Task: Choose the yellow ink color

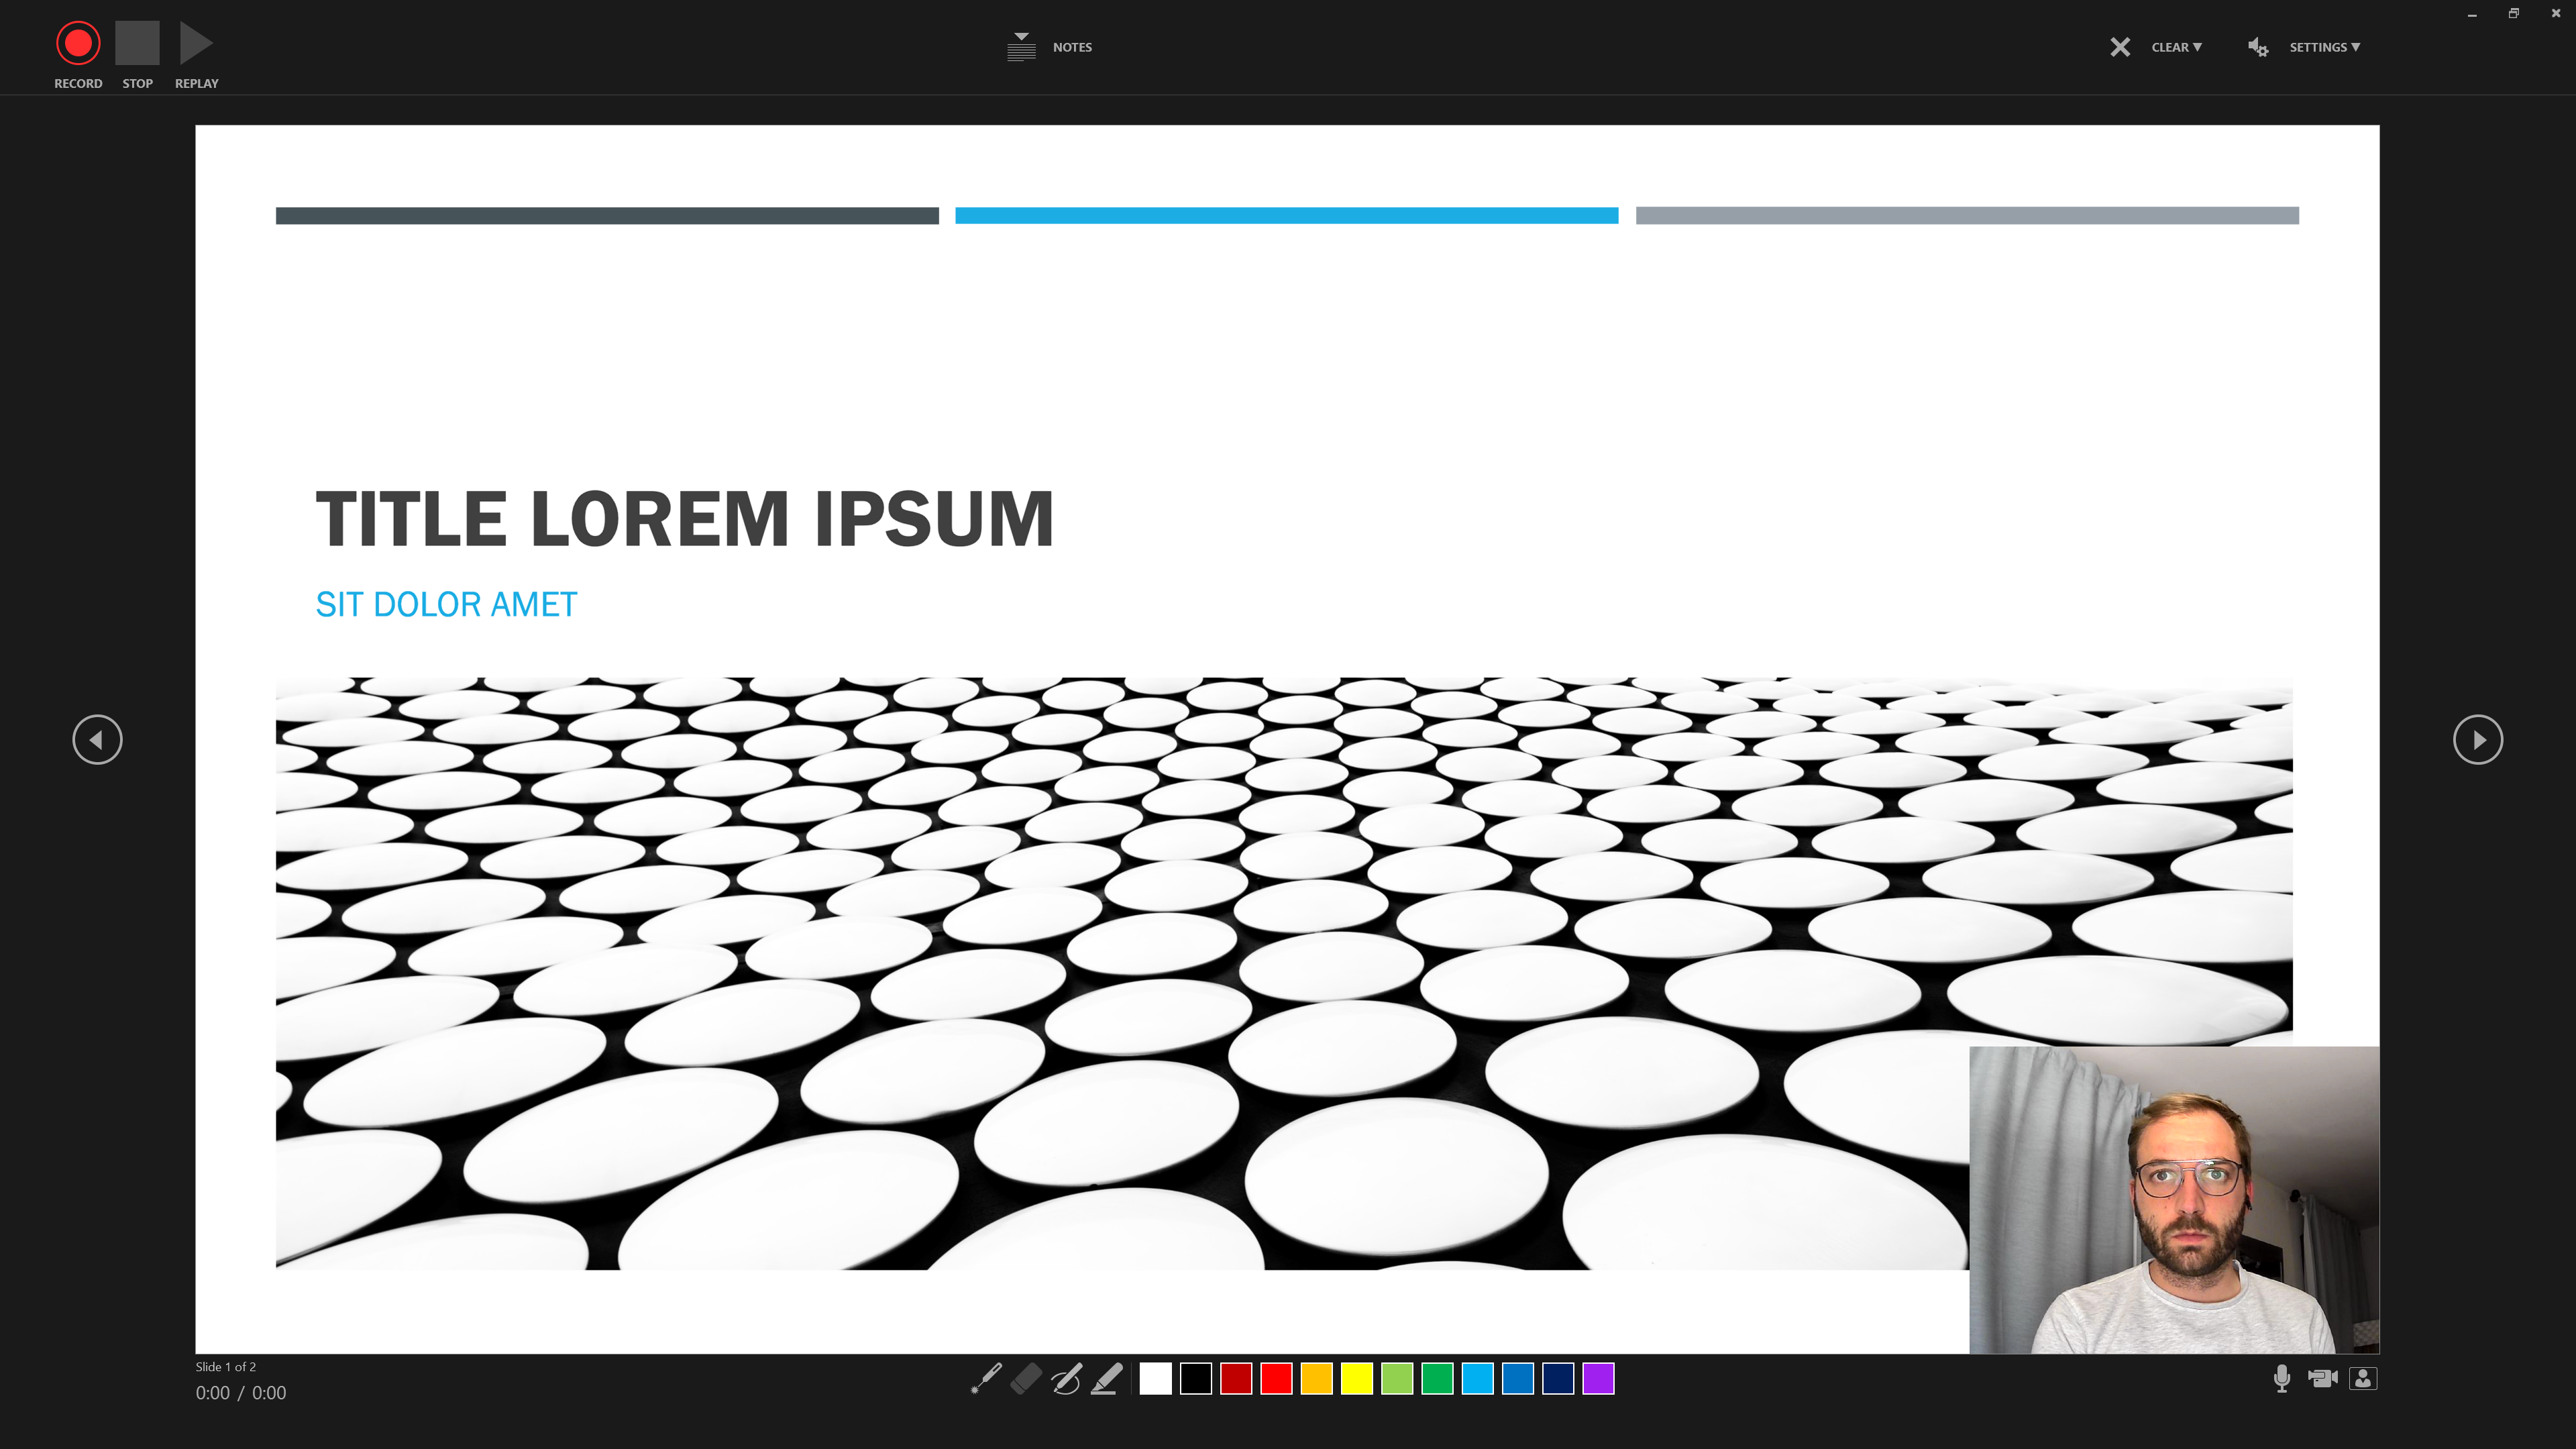Action: click(1356, 1378)
